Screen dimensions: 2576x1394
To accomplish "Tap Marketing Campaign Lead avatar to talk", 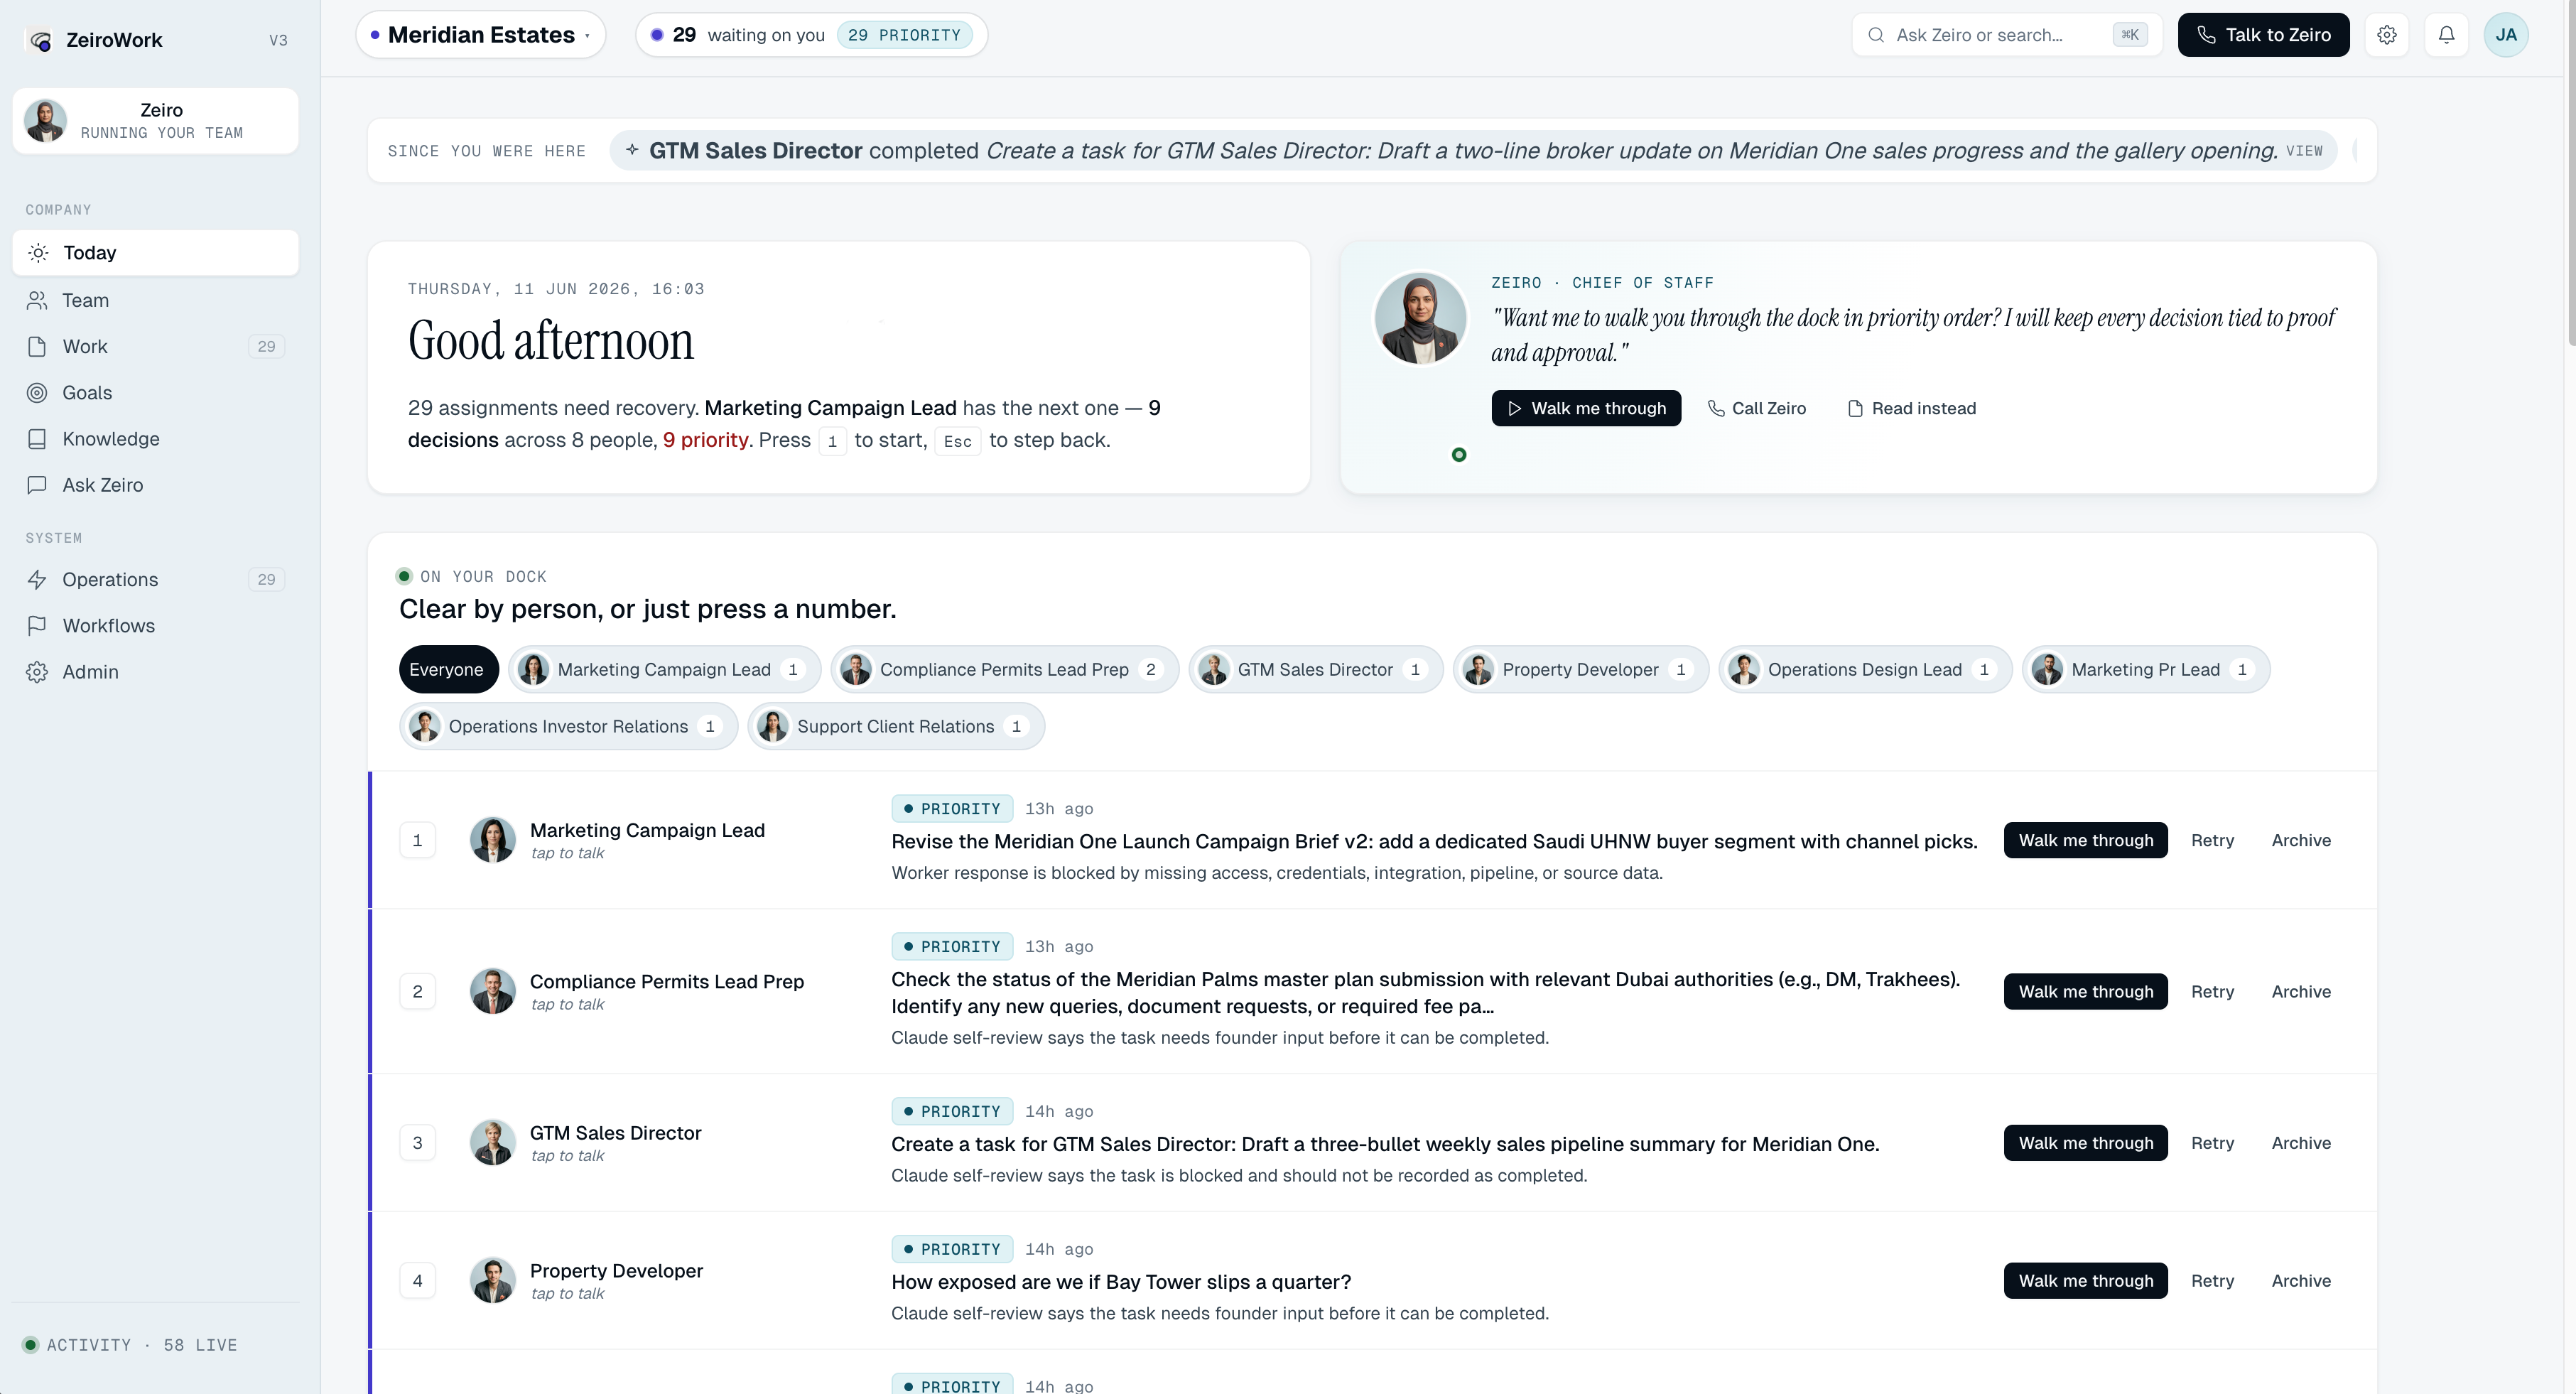I will [x=492, y=840].
